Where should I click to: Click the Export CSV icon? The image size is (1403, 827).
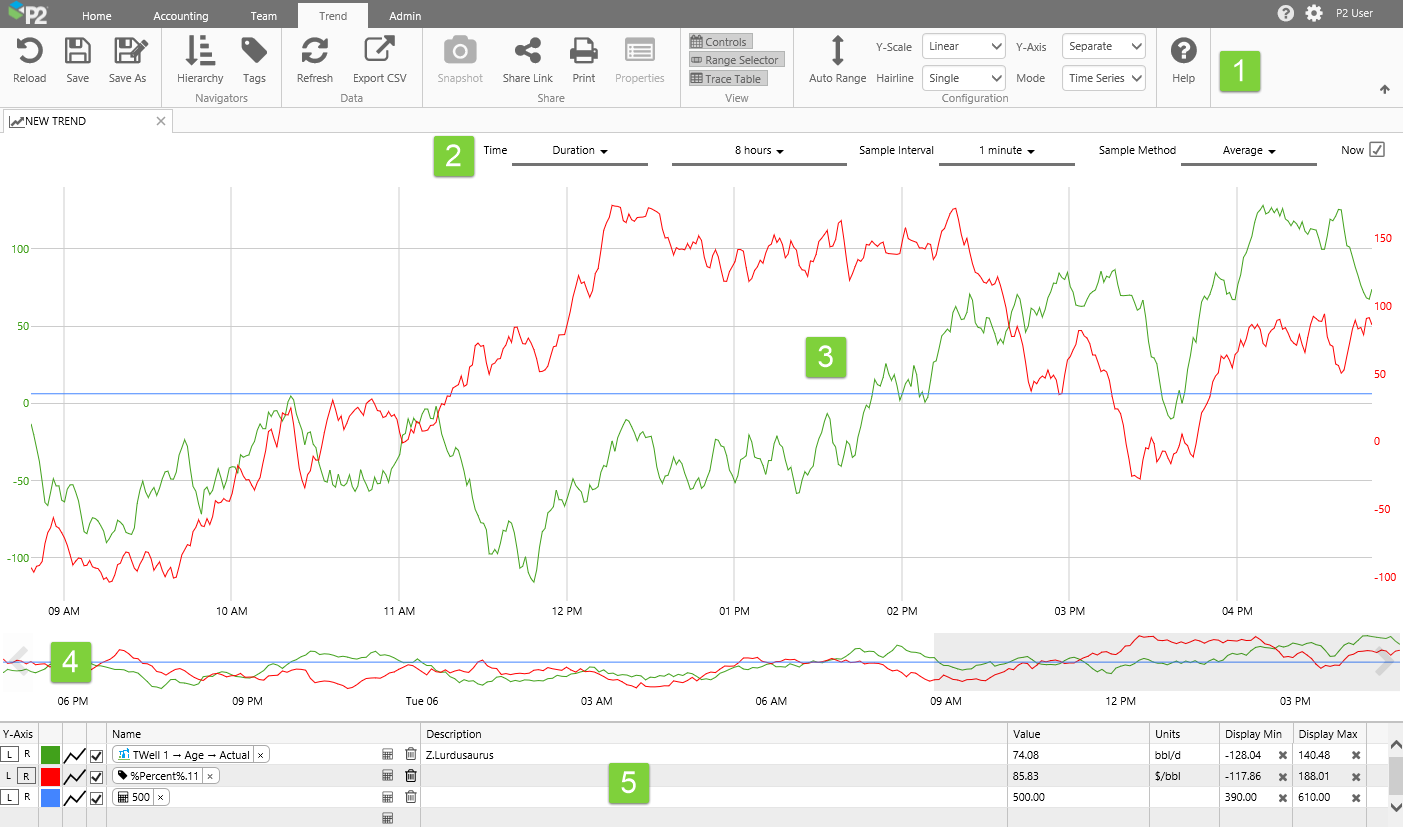[x=379, y=51]
